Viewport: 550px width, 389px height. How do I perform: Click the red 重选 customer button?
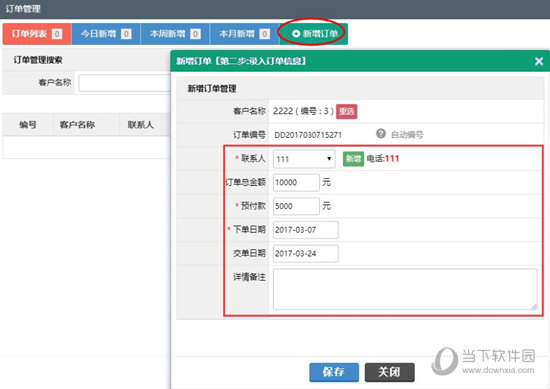(347, 112)
